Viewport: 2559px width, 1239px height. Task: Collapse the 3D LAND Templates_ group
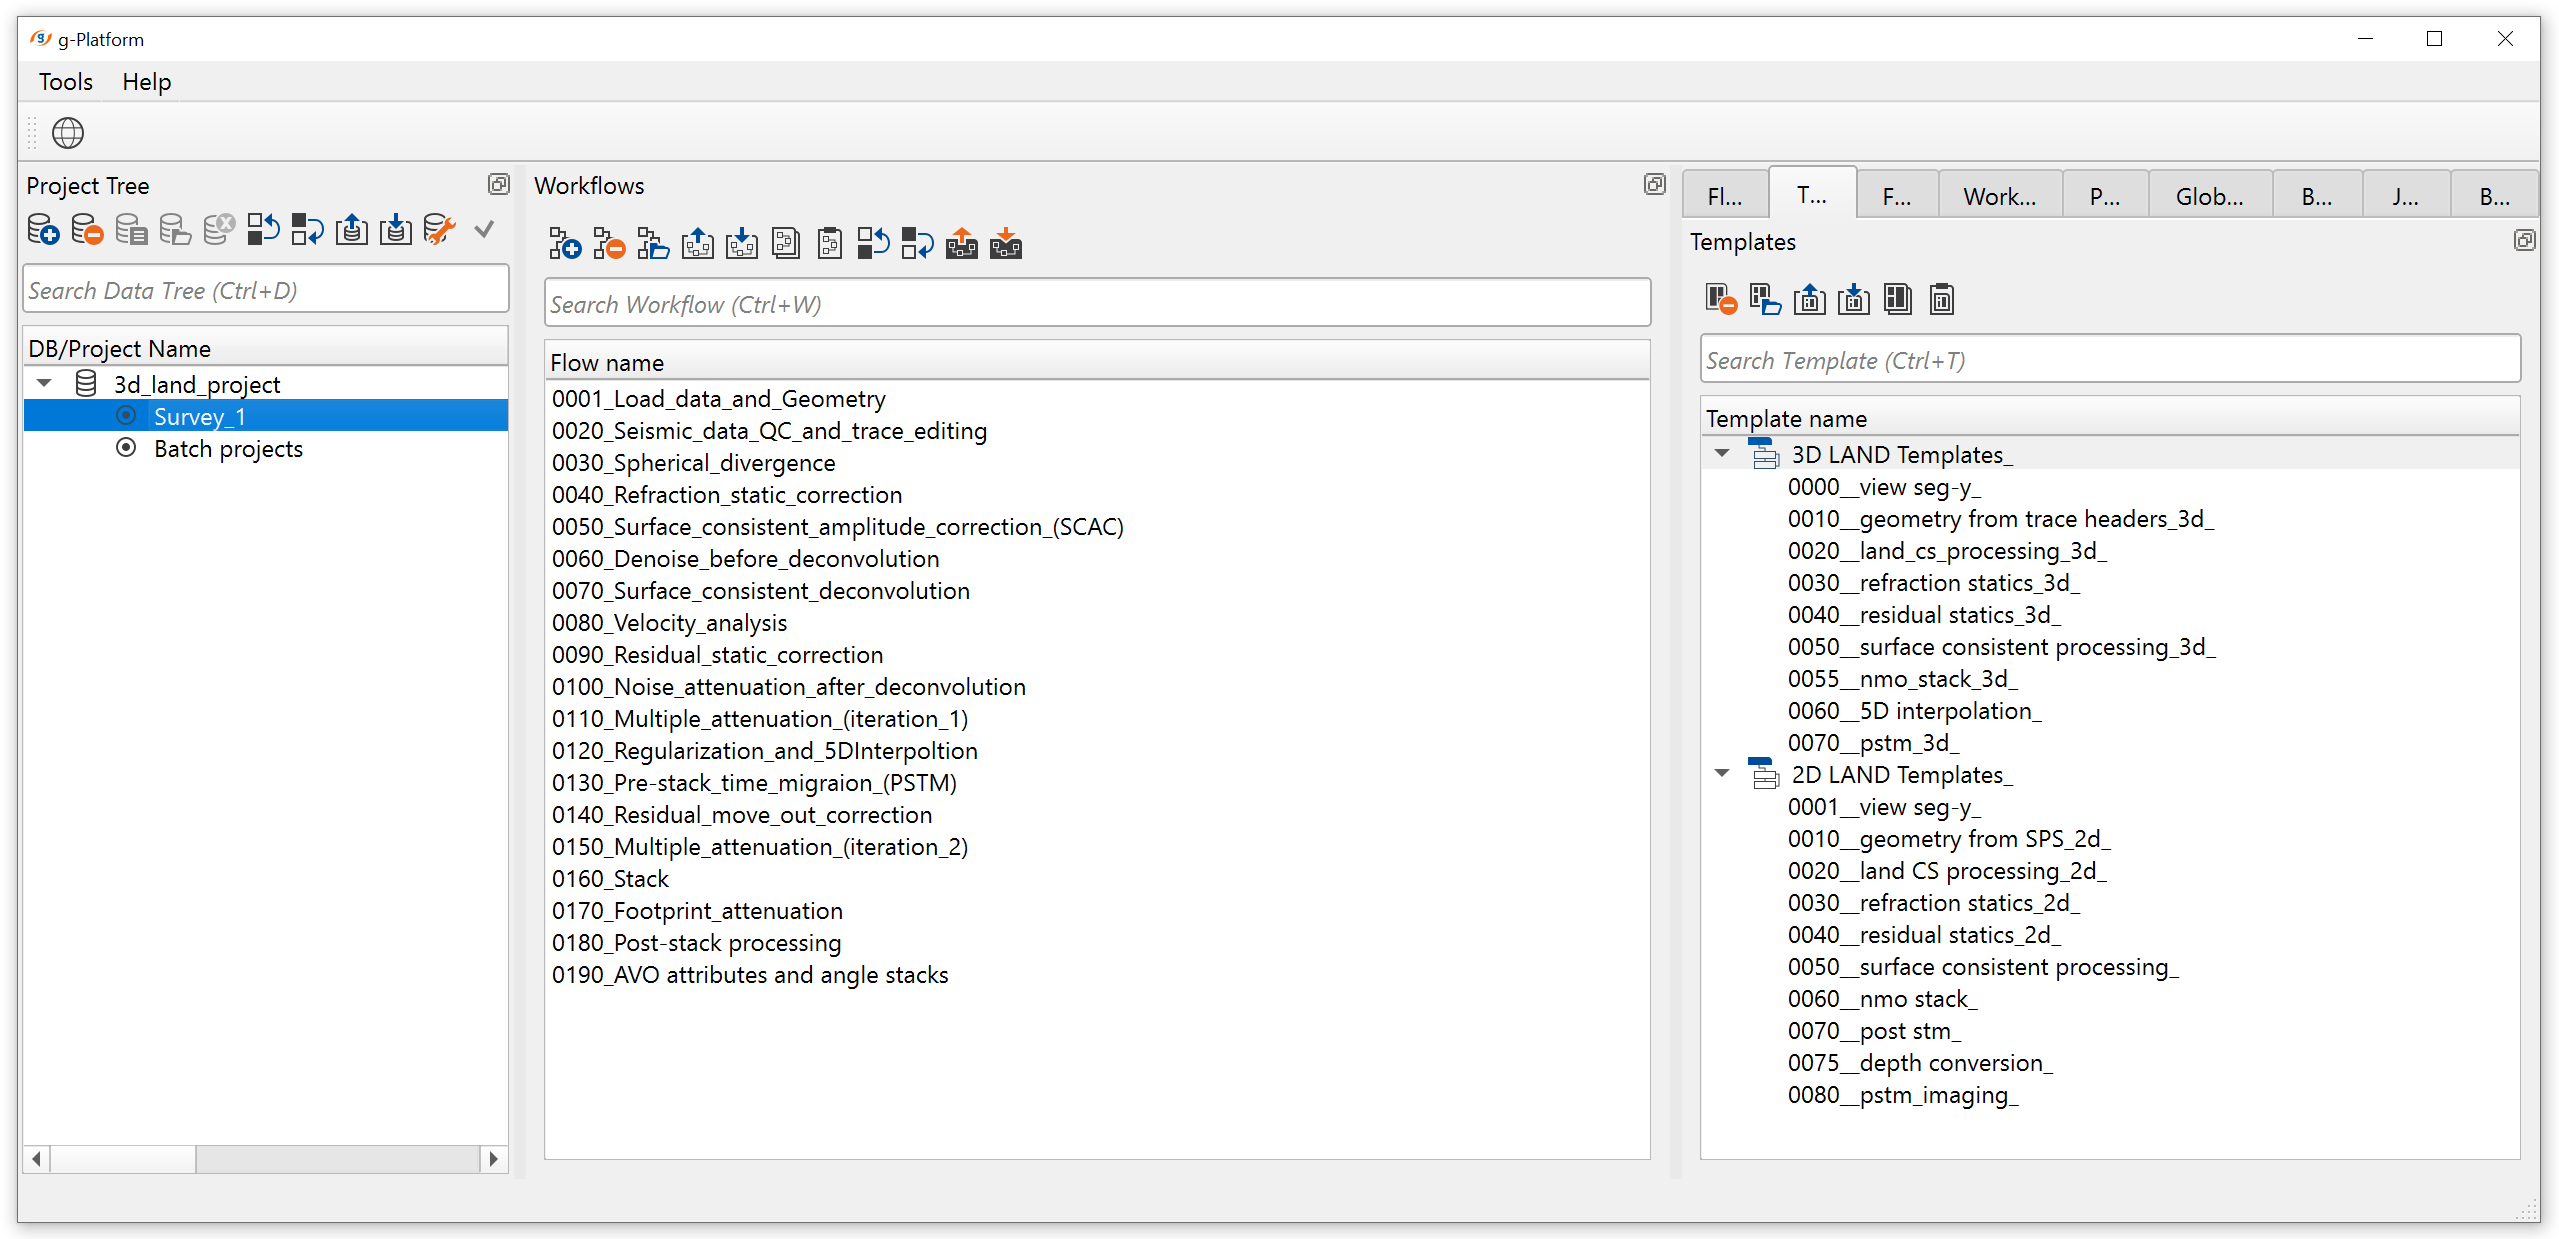(1722, 454)
